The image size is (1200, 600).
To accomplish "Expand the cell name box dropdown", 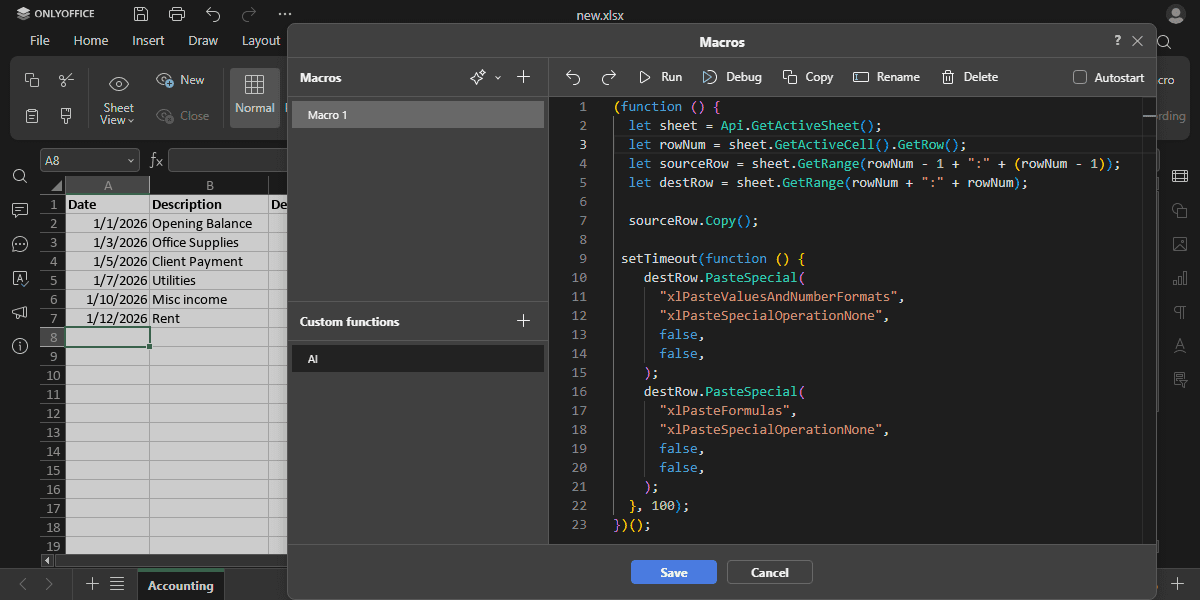I will coord(132,160).
